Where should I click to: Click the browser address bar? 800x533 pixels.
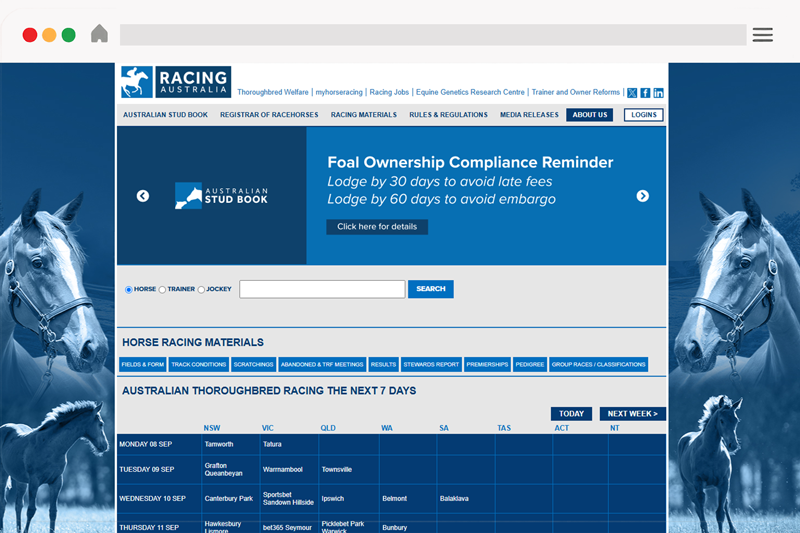[x=433, y=35]
